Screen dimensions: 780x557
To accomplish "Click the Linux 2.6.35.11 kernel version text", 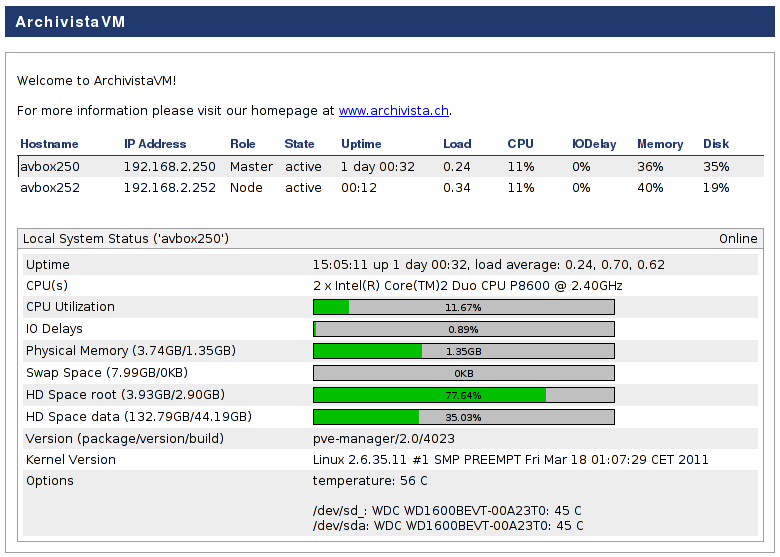I will coord(510,460).
